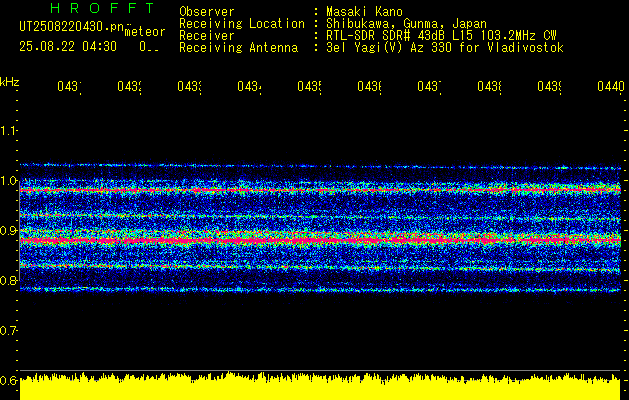The height and width of the screenshot is (400, 629).
Task: Click the 0.9 frequency axis label
Action: (x=8, y=230)
